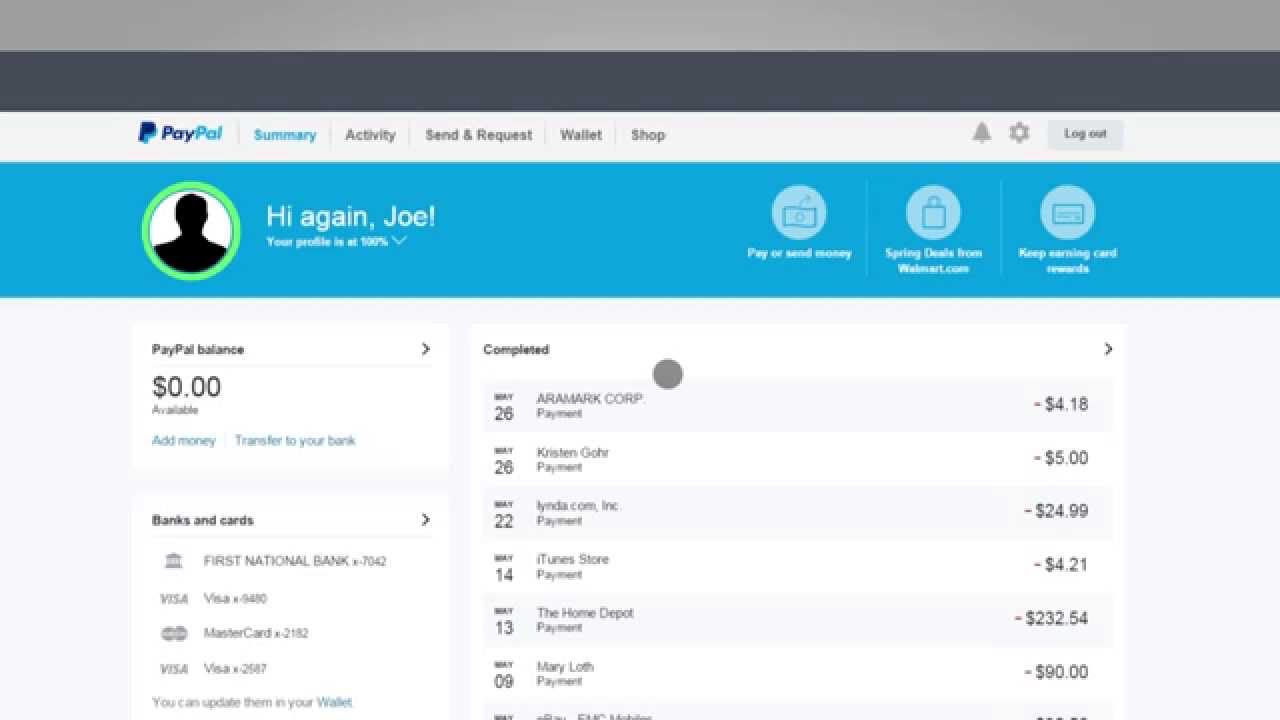Click the -$232.54 amount
Image resolution: width=1280 pixels, height=720 pixels.
(x=1051, y=618)
